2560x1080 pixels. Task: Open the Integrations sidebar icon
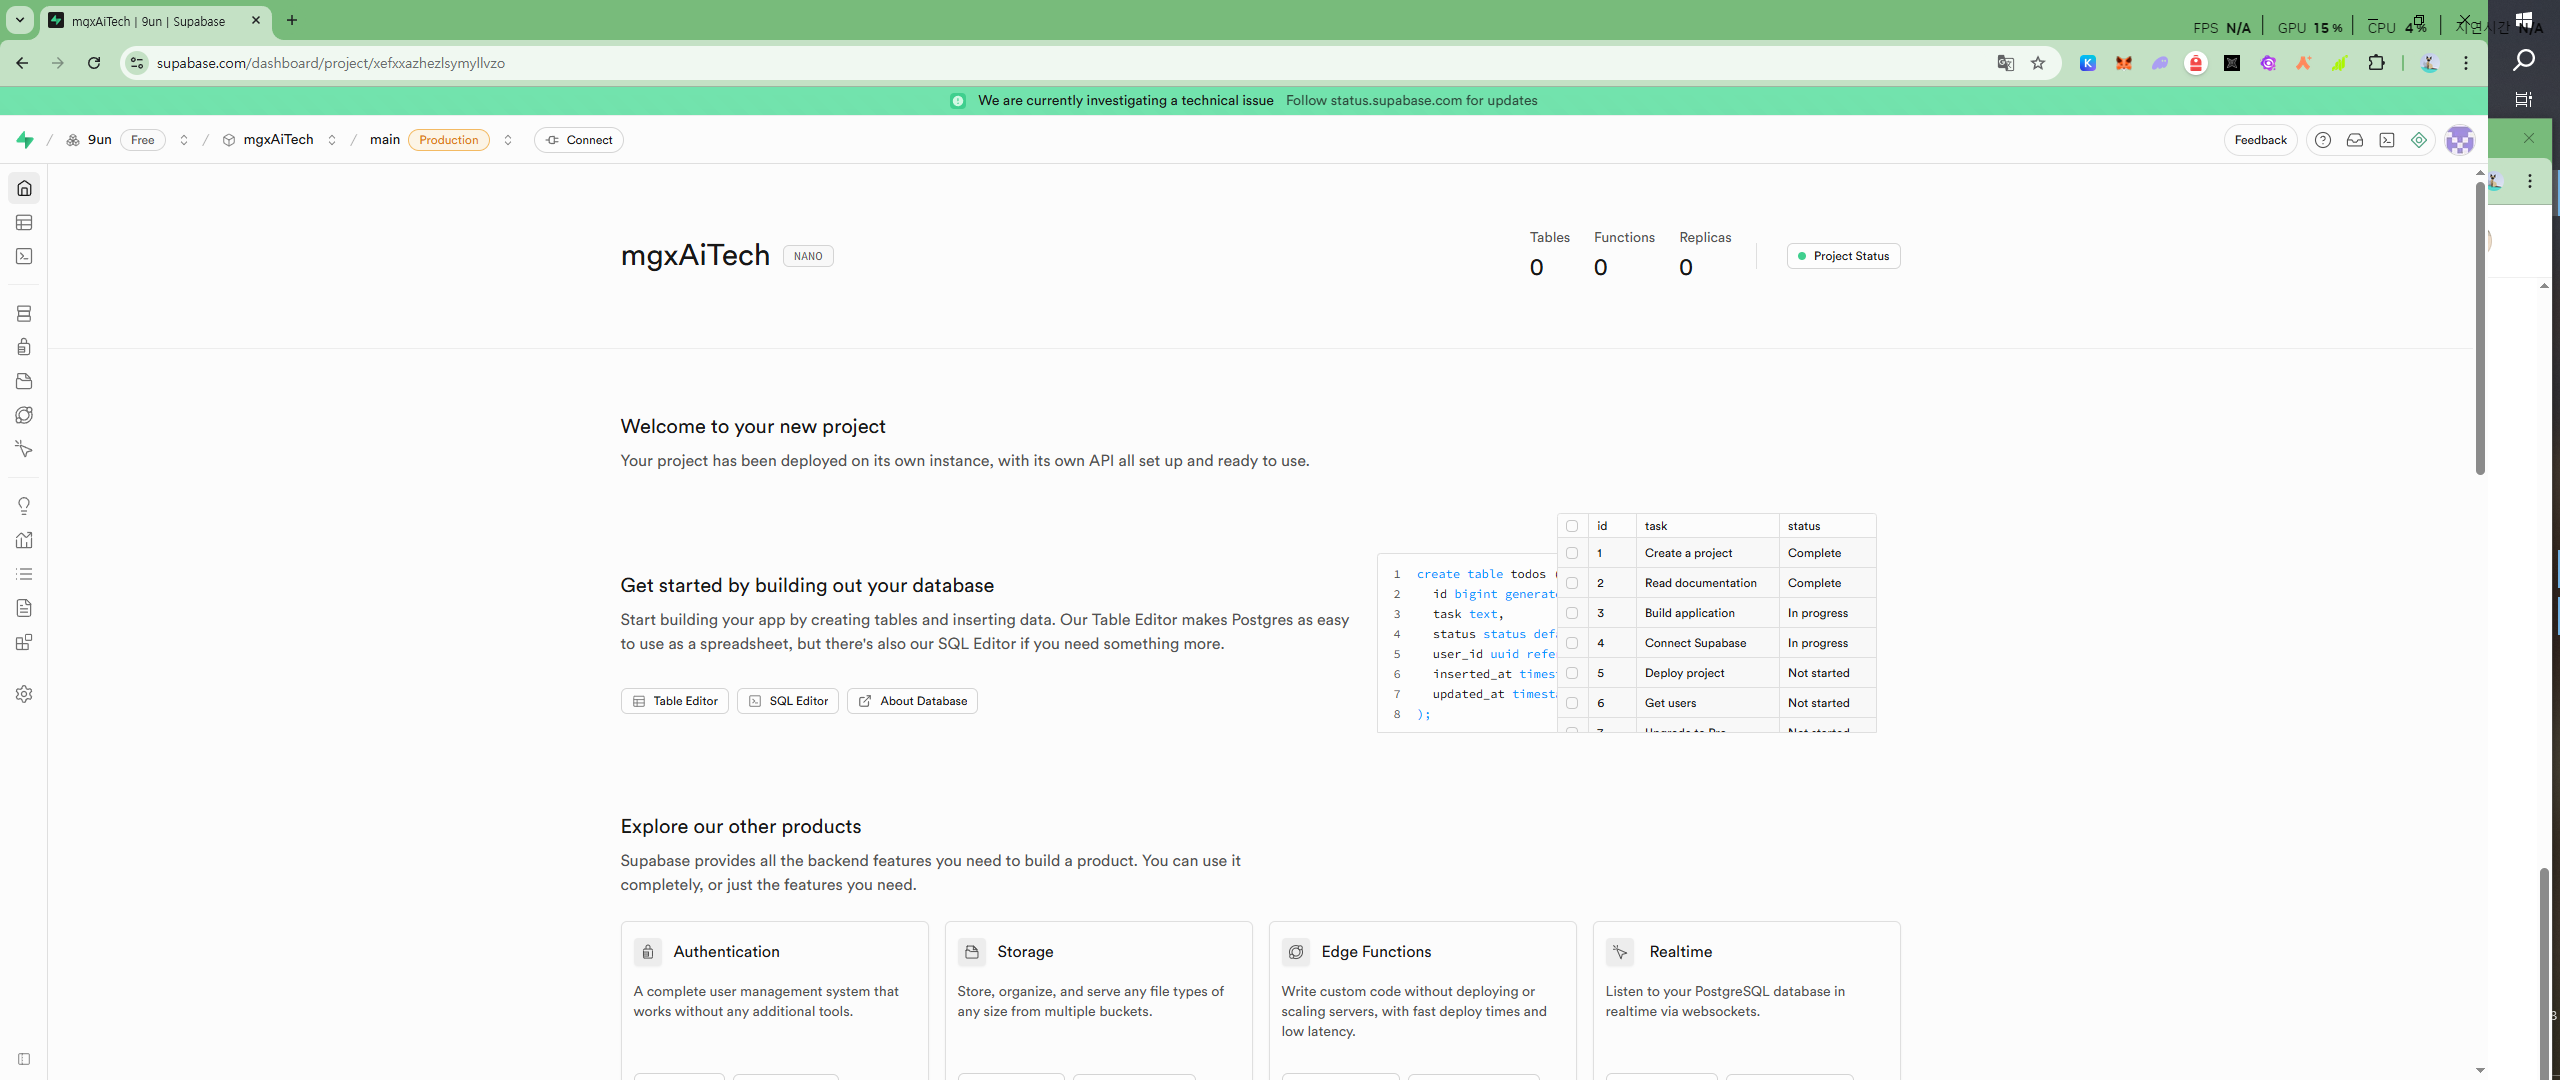[x=24, y=642]
